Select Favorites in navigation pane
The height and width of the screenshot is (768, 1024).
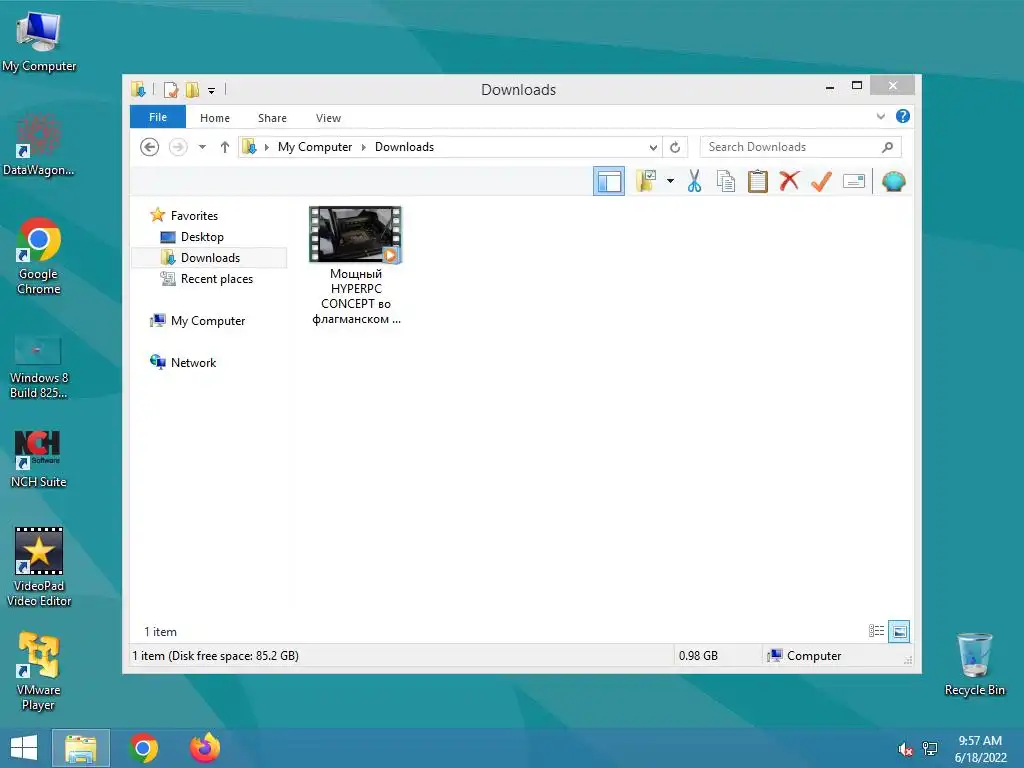point(194,216)
